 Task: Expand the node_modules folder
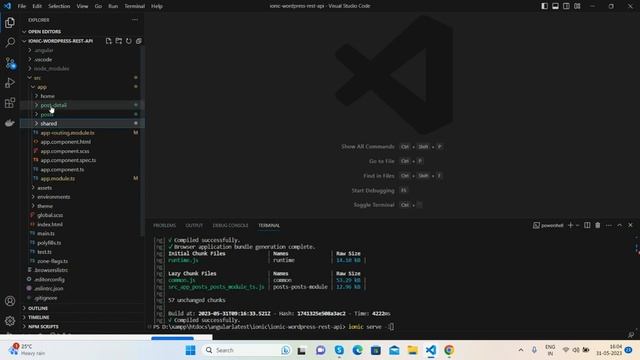pyautogui.click(x=82, y=69)
